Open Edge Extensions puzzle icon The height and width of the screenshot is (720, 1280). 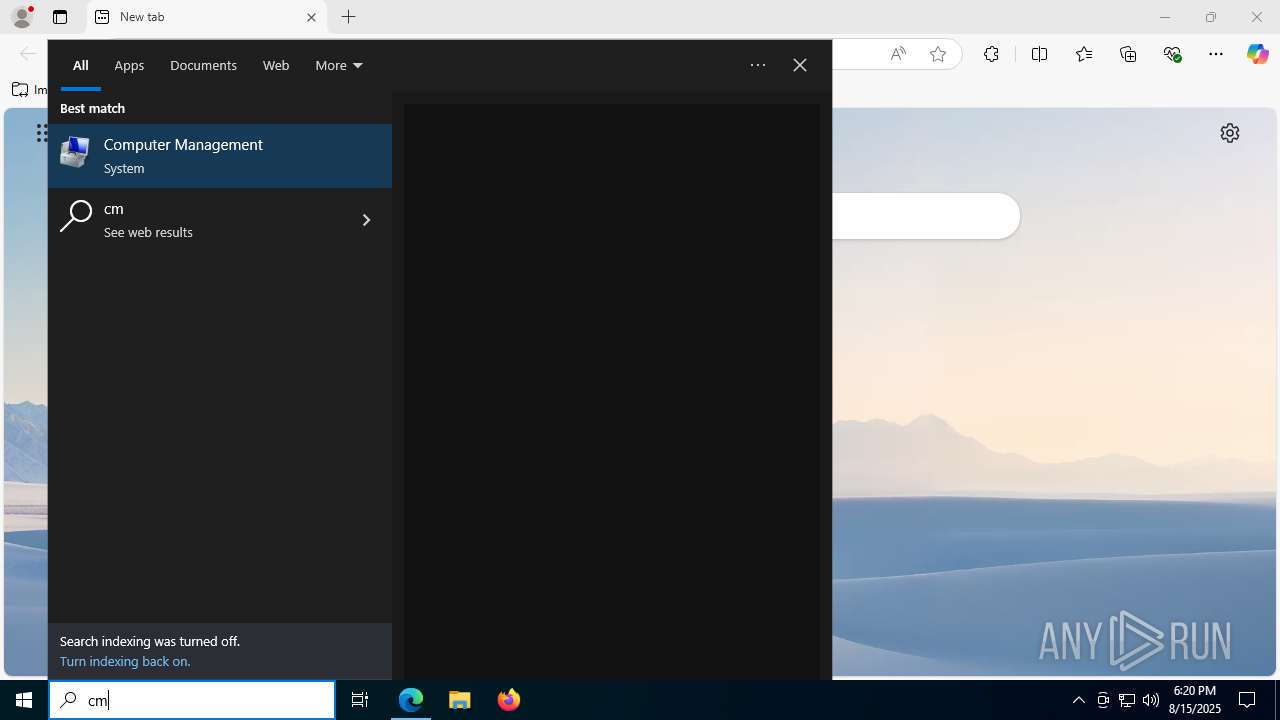pos(991,54)
